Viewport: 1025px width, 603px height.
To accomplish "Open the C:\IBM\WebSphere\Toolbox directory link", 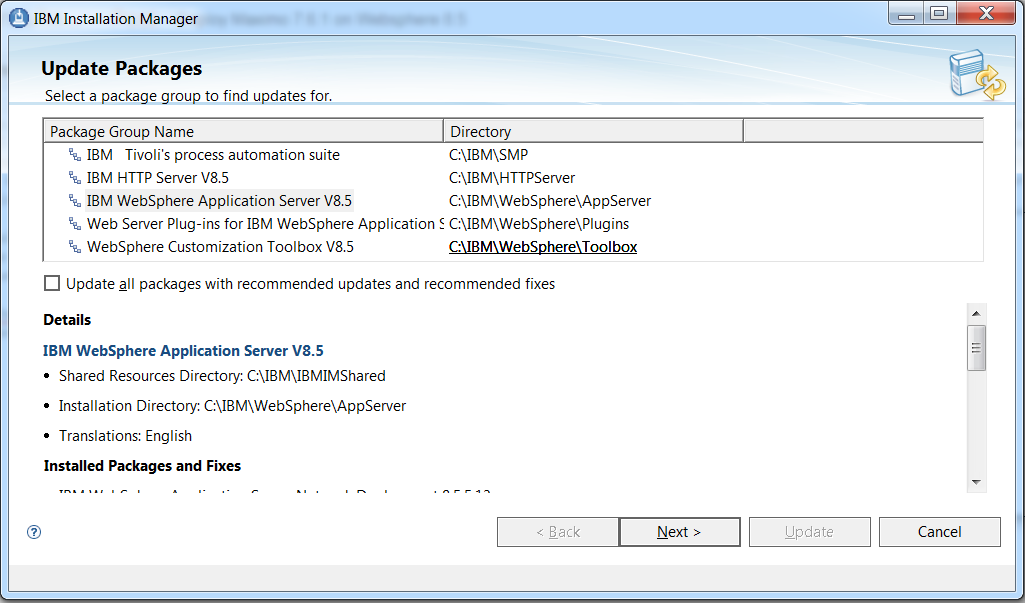I will tap(543, 247).
